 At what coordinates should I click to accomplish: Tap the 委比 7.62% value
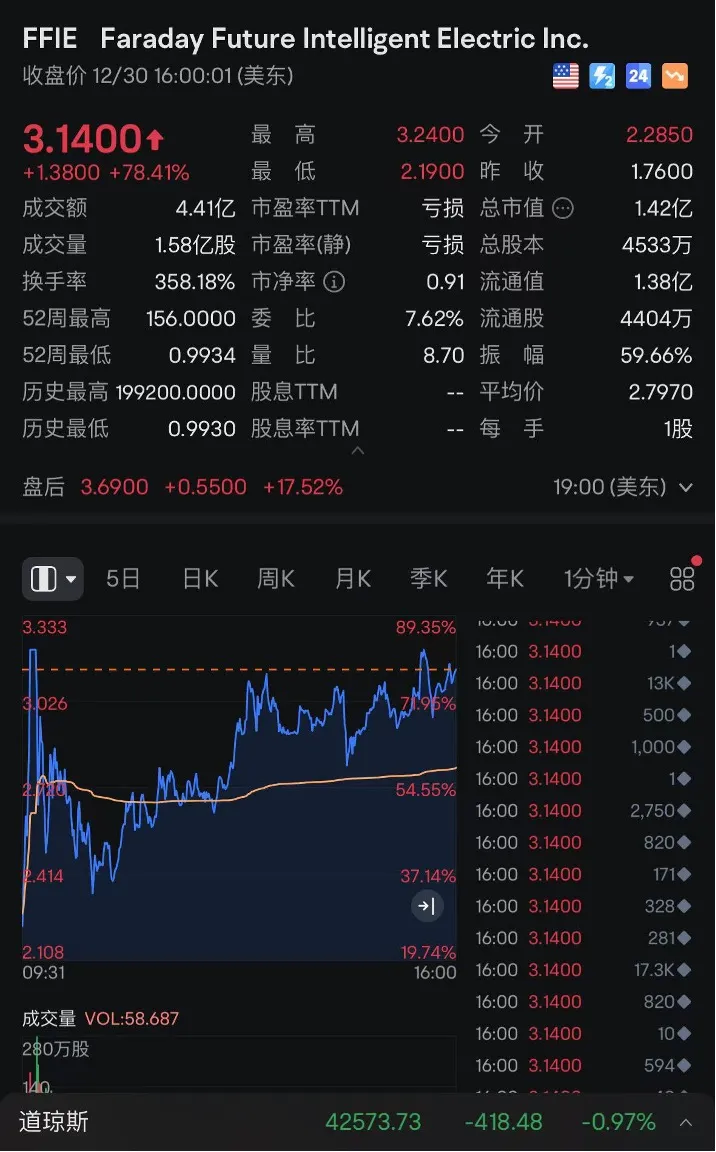[435, 319]
